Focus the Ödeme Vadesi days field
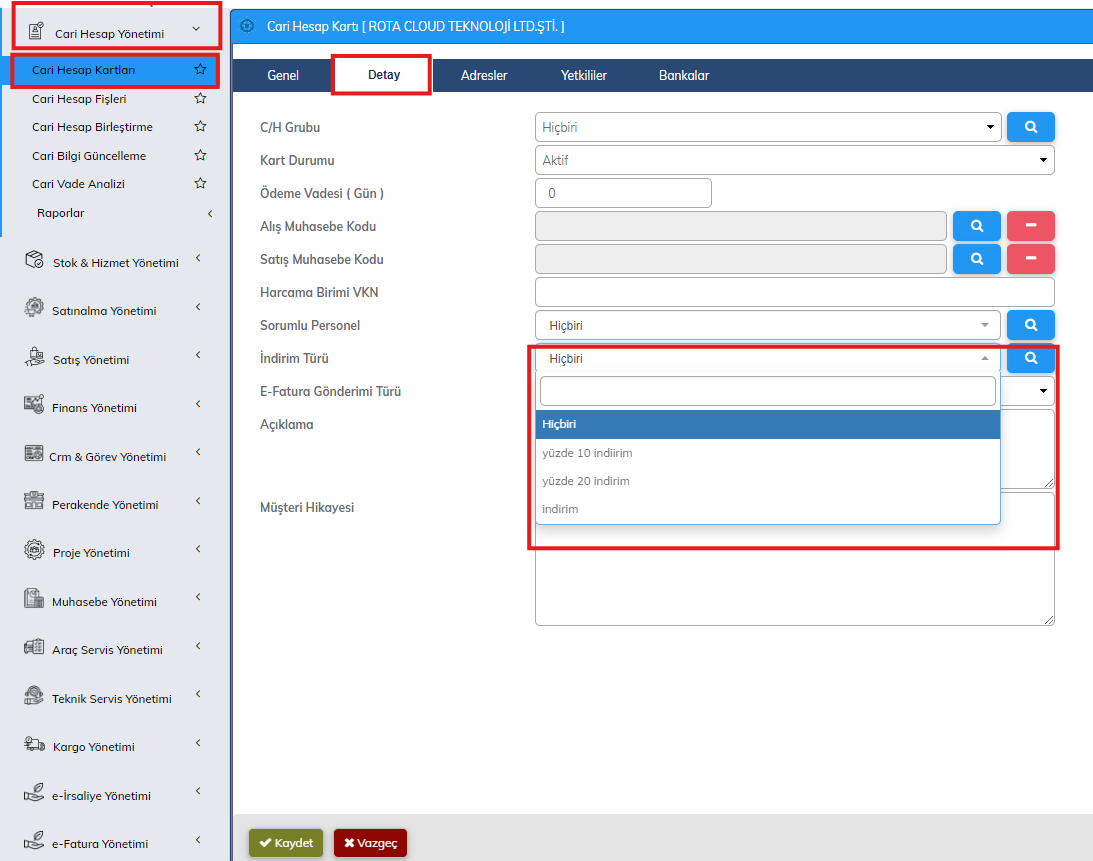Viewport: 1093px width, 861px height. 623,193
